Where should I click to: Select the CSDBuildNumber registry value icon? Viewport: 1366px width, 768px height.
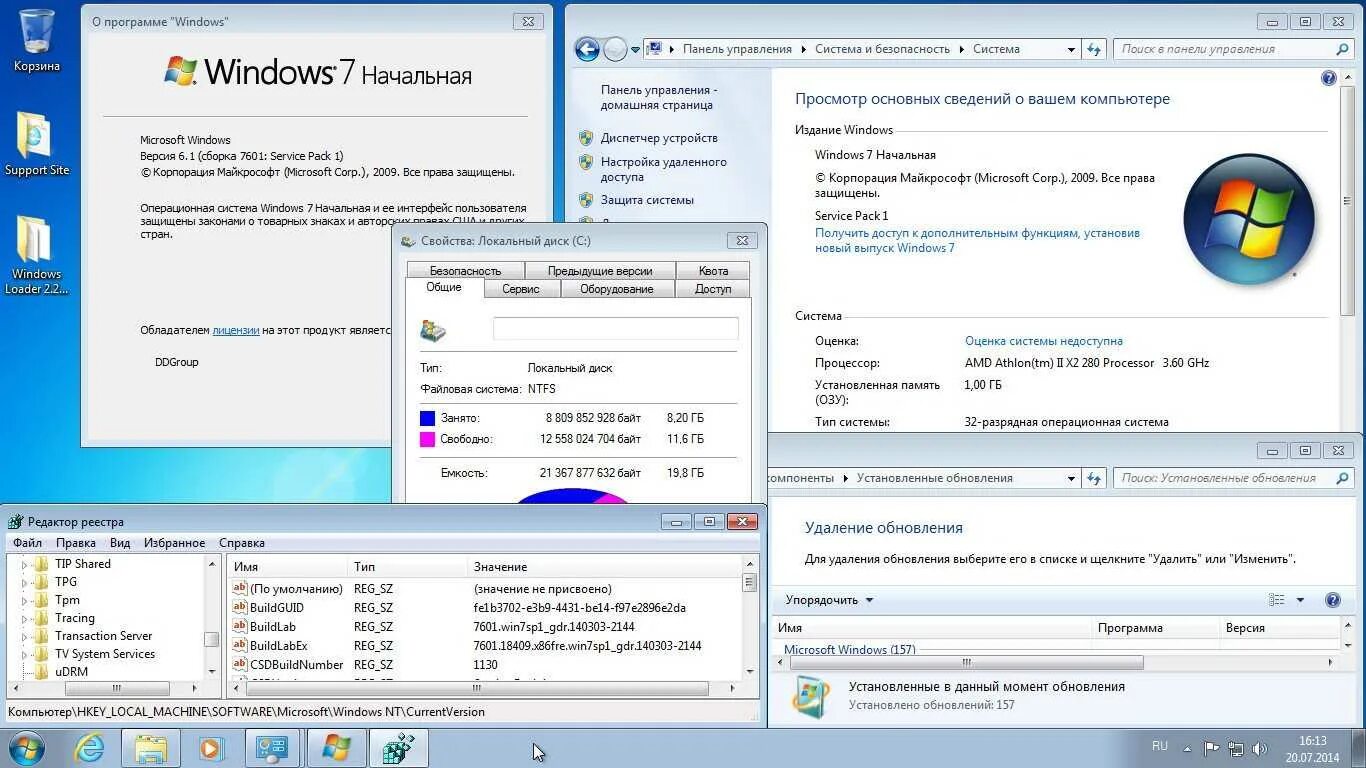pyautogui.click(x=239, y=664)
